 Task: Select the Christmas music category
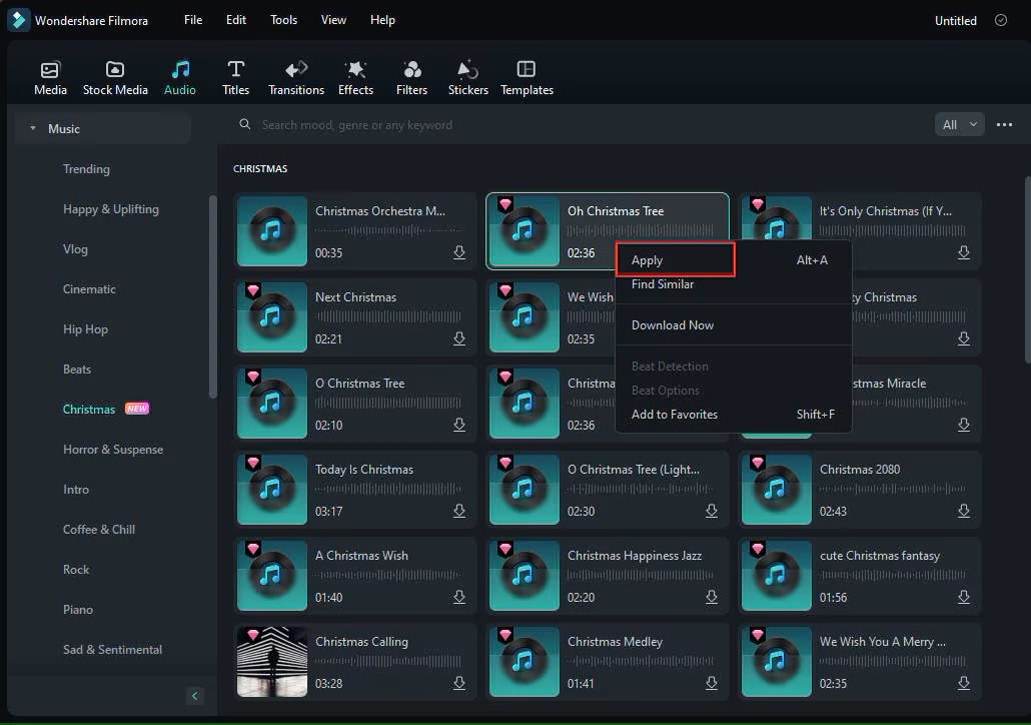point(89,409)
